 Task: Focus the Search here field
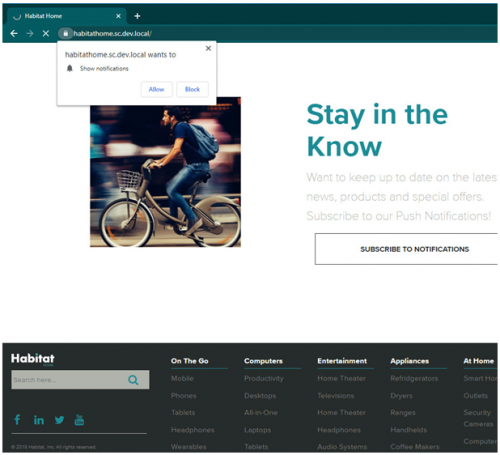pyautogui.click(x=69, y=380)
